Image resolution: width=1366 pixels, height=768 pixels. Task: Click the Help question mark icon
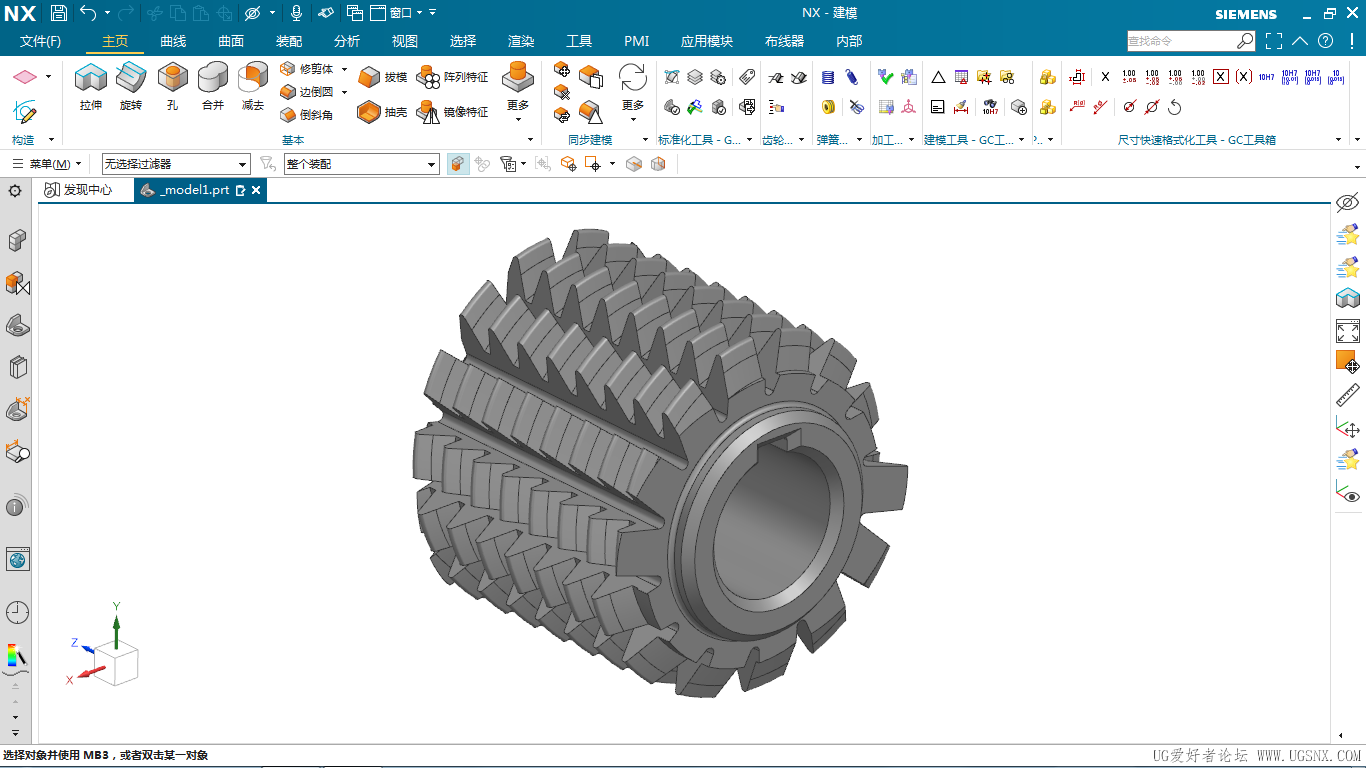1325,41
